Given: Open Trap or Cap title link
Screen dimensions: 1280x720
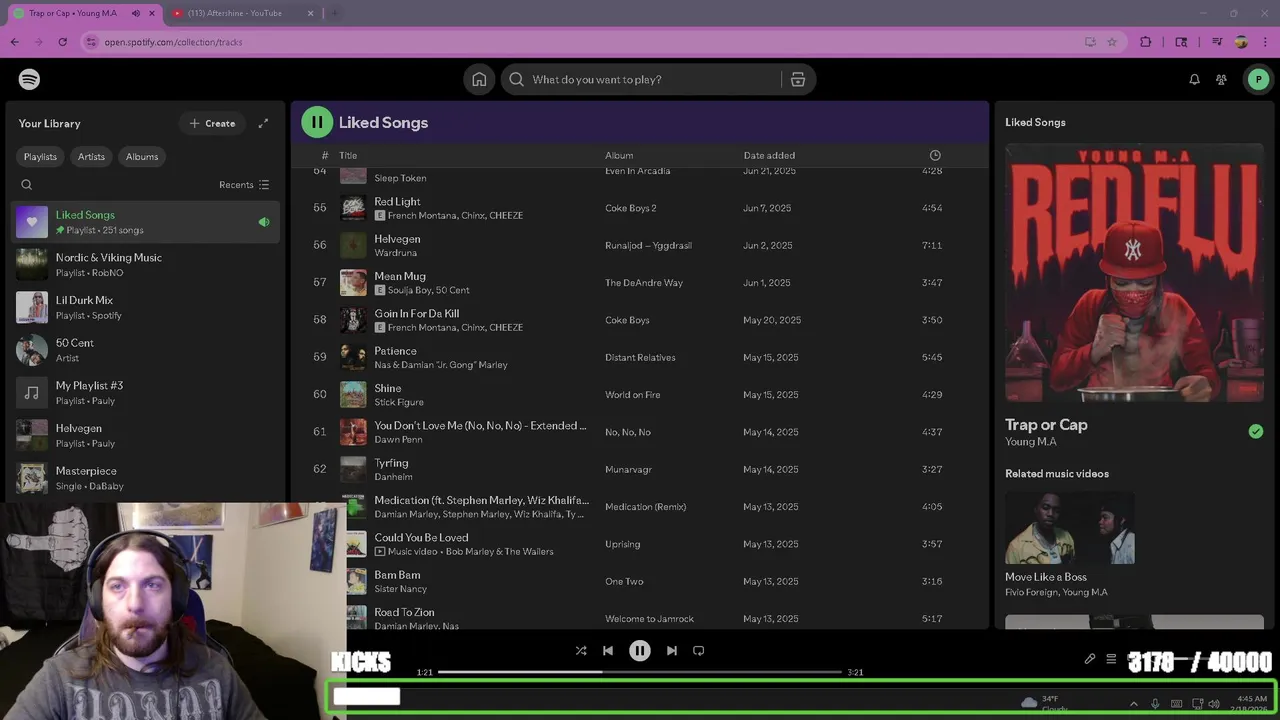Looking at the screenshot, I should (x=1046, y=425).
